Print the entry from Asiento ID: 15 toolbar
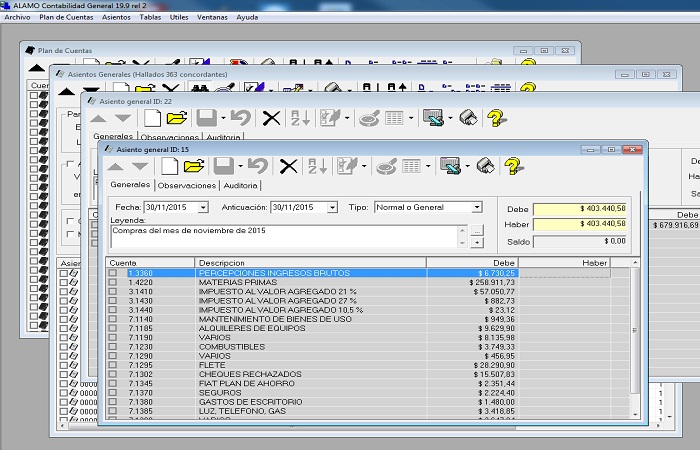The image size is (700, 450). [x=485, y=167]
